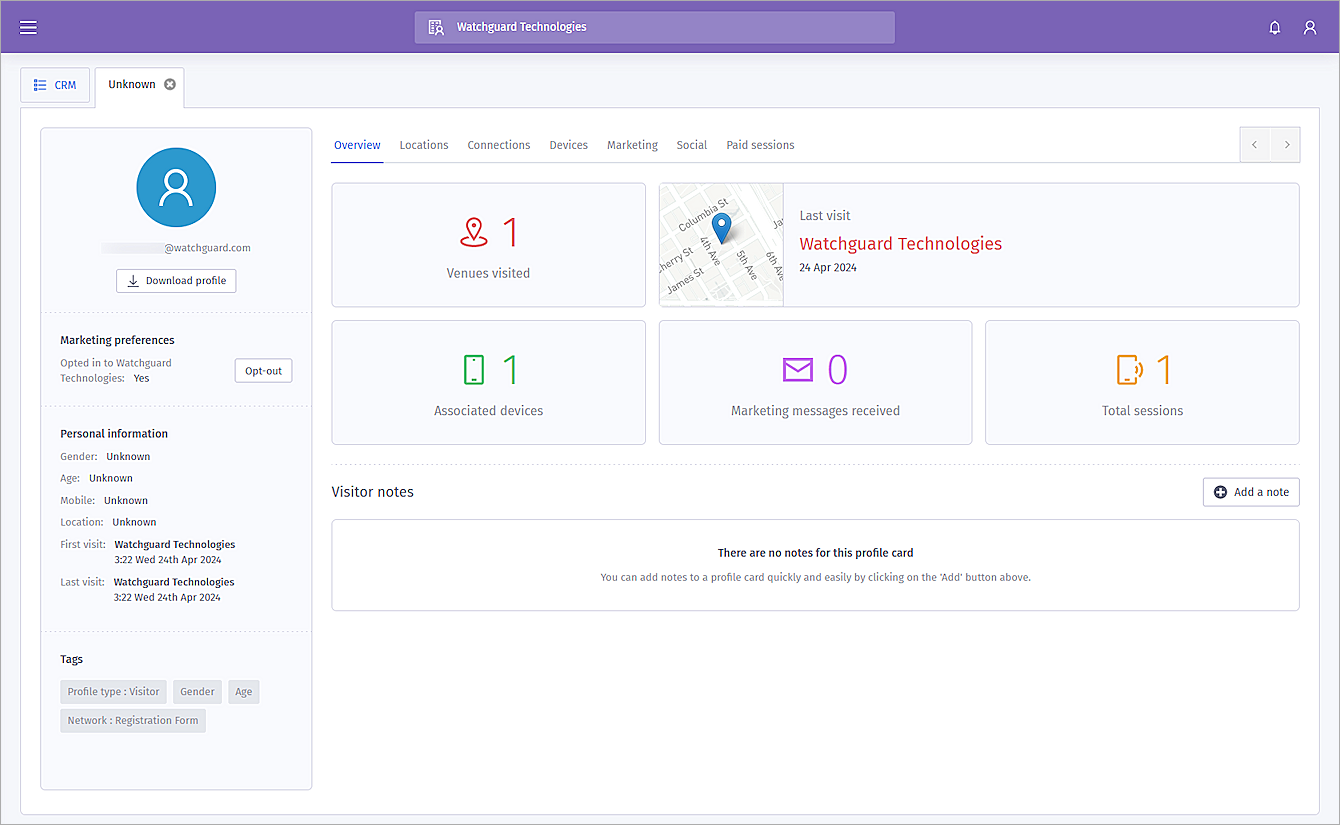
Task: Open the map showing the last visit location
Action: (721, 244)
